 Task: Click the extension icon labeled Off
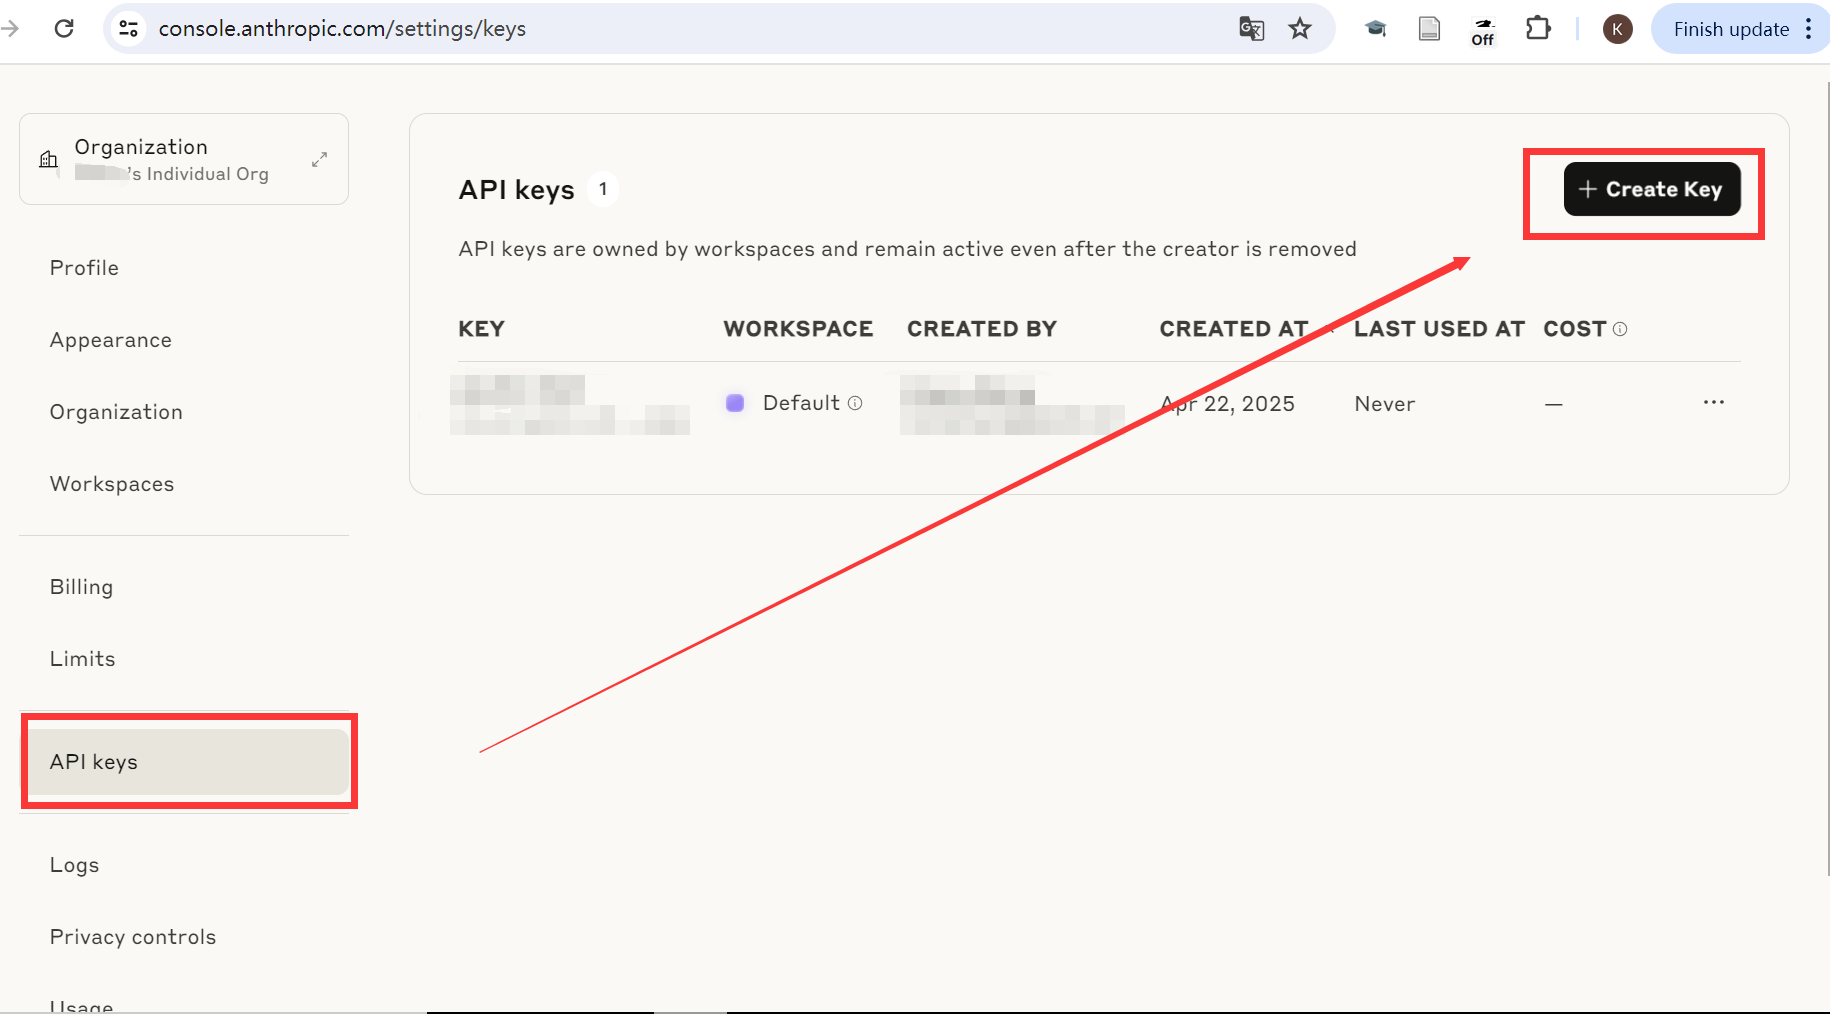click(x=1483, y=31)
